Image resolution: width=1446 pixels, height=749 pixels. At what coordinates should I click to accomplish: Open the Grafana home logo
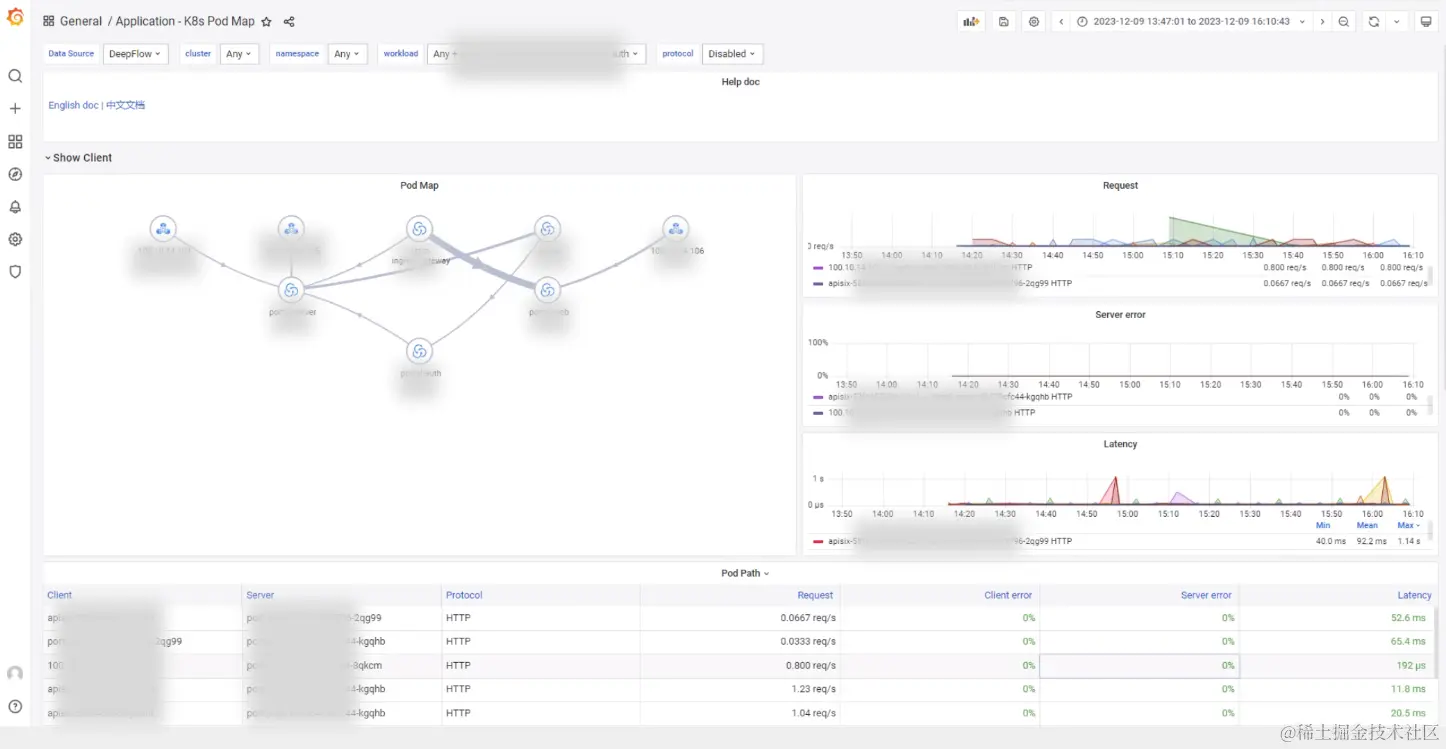(x=15, y=18)
